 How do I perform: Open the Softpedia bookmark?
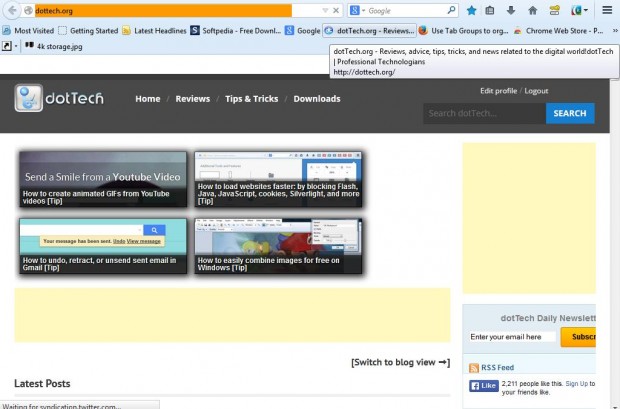coord(236,30)
